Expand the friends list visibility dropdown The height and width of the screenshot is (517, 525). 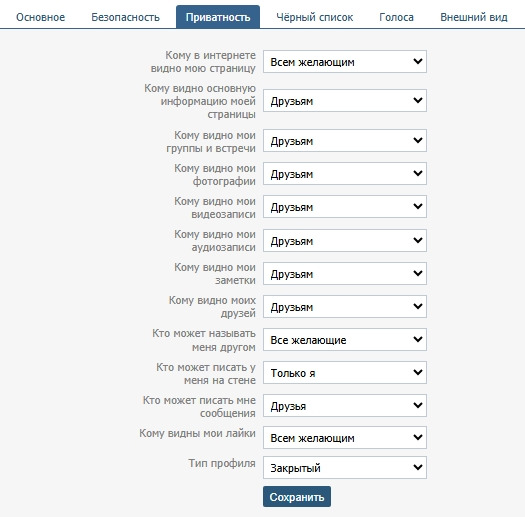point(345,306)
